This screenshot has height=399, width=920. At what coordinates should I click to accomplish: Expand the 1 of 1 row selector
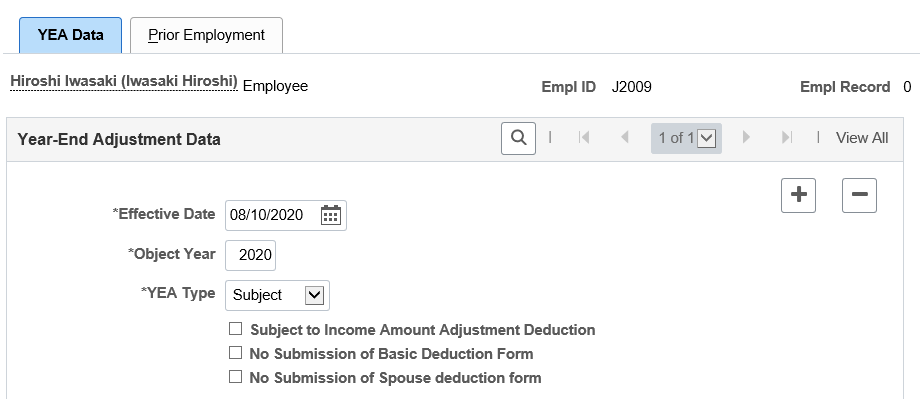pyautogui.click(x=686, y=138)
